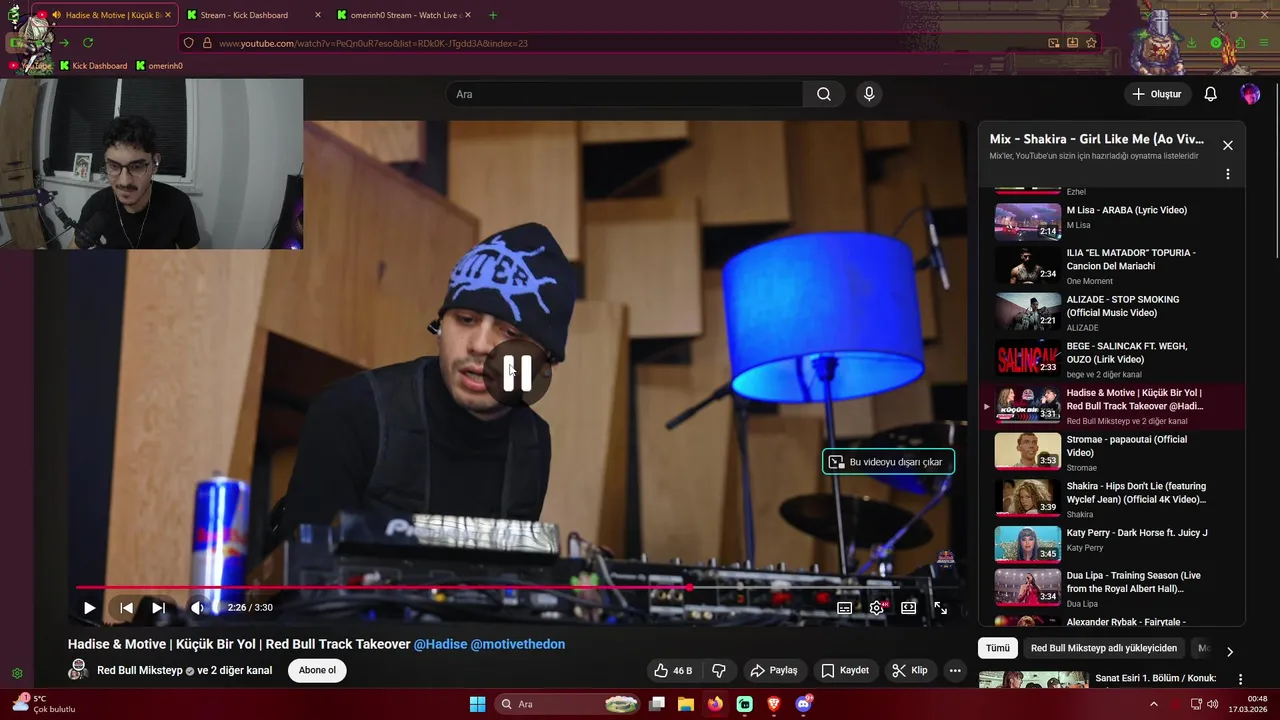Select 'Red Bull Miksteyp adlı yükleyiciden' chip

(1104, 648)
